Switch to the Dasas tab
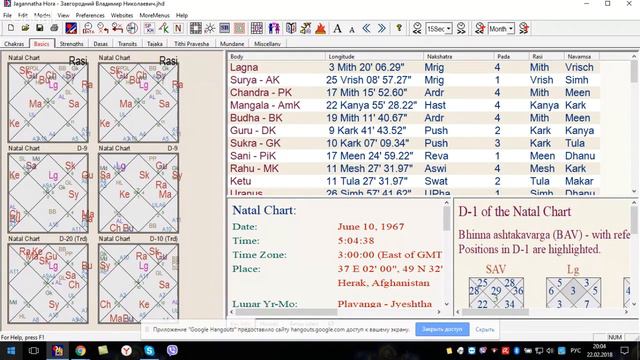This screenshot has width=640, height=360. 100,44
